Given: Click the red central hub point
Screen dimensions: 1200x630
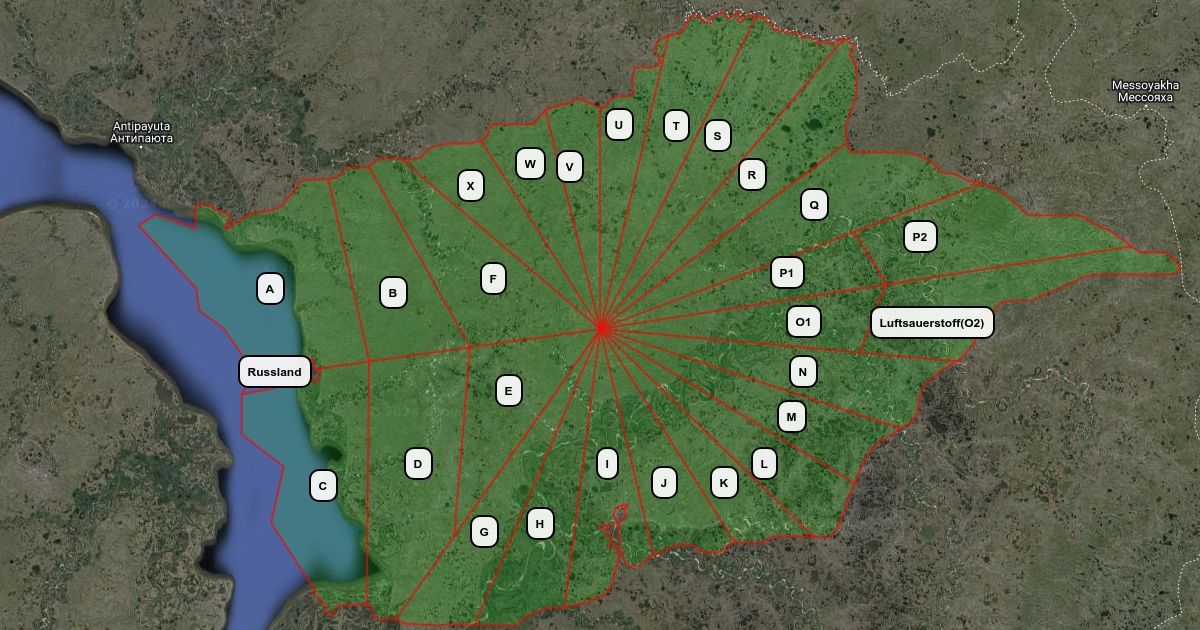Looking at the screenshot, I should (601, 327).
